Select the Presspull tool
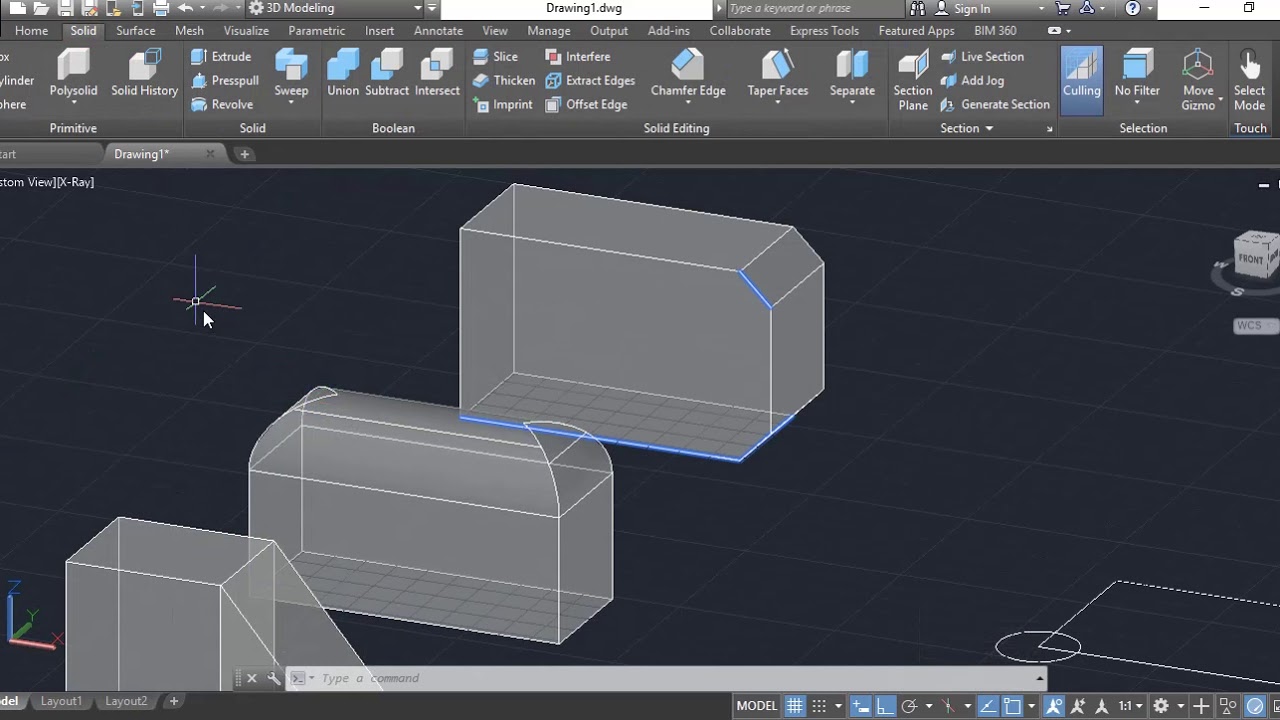1280x720 pixels. click(225, 81)
